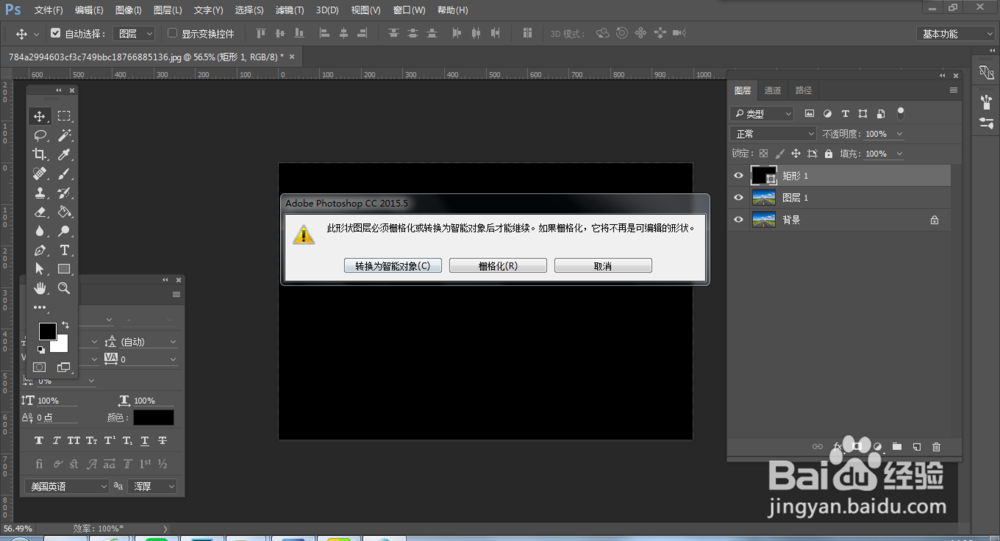1000x541 pixels.
Task: Select the Rectangle shape tool
Action: (x=64, y=269)
